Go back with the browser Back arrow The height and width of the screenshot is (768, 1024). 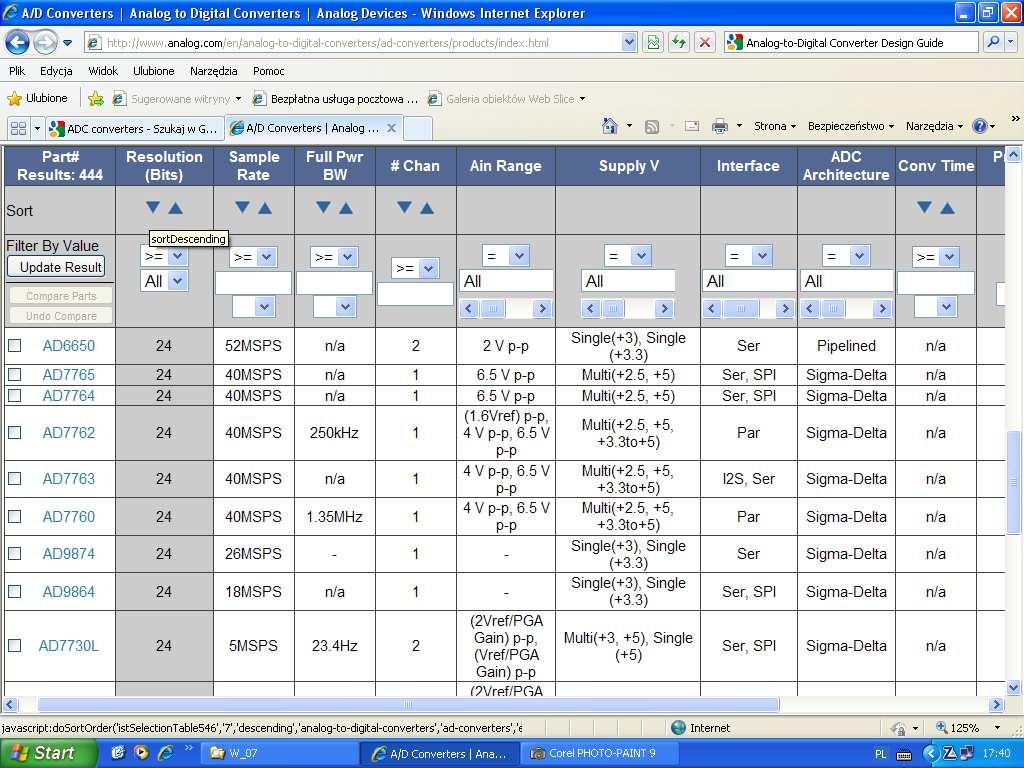(x=18, y=43)
